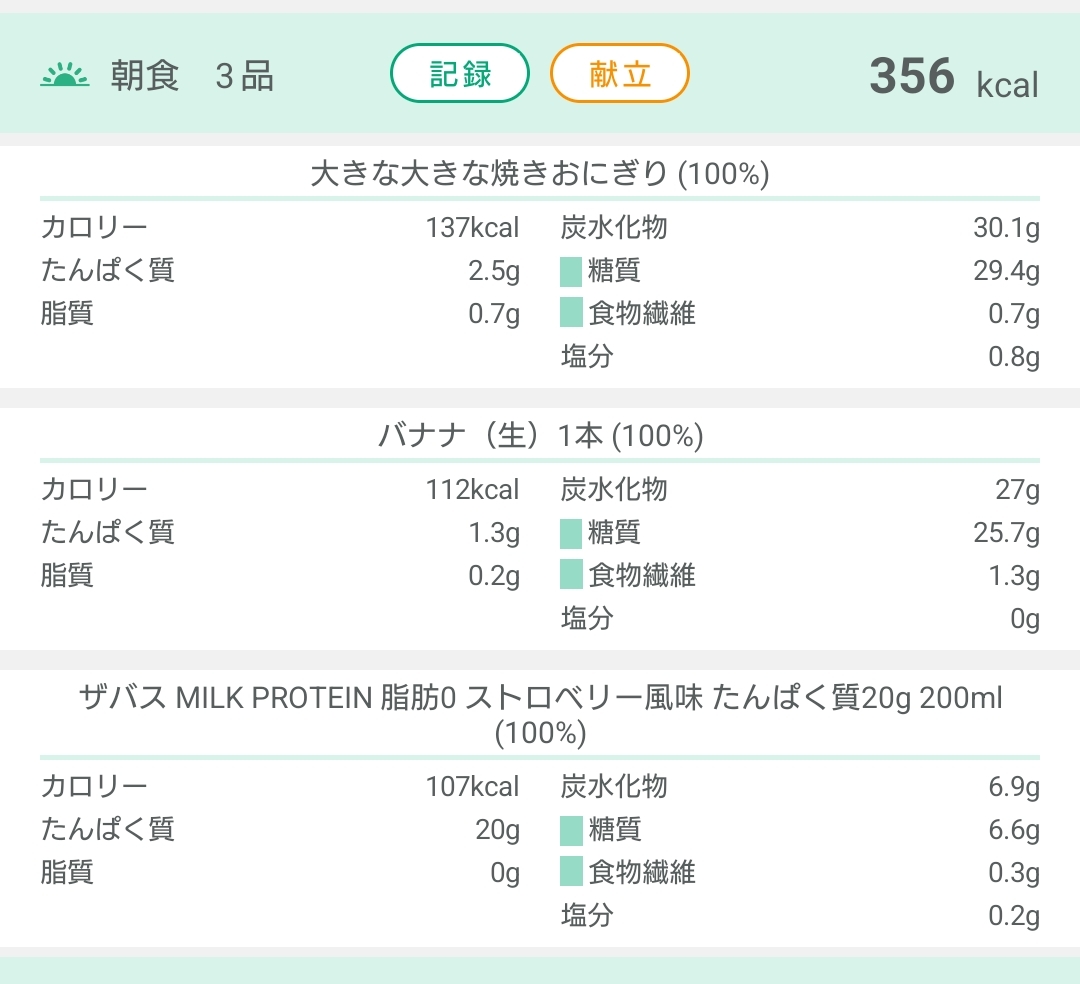The width and height of the screenshot is (1080, 984).
Task: Click the 27g 炭水化物 value for バナナ
Action: coord(1017,490)
